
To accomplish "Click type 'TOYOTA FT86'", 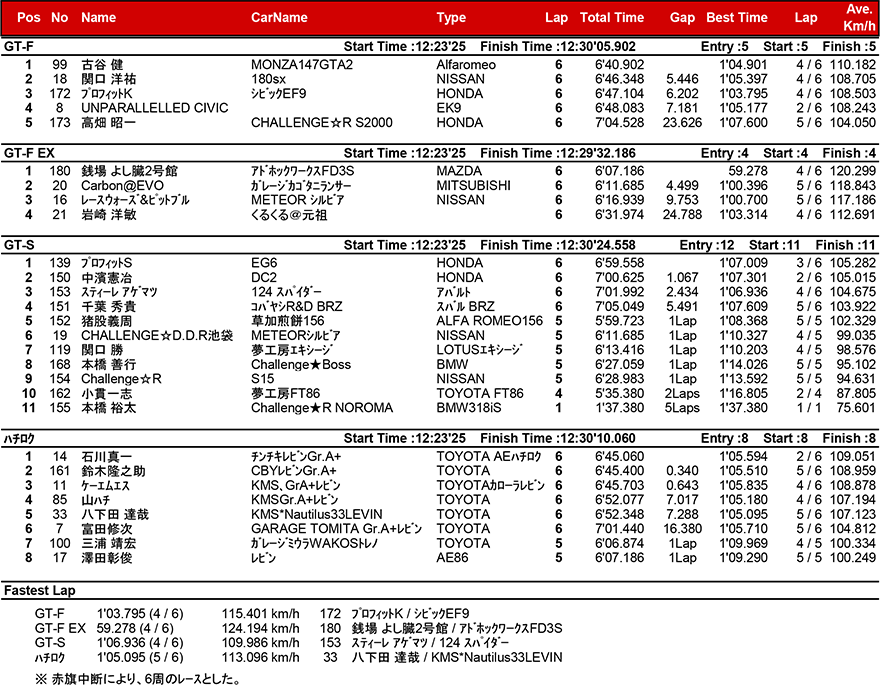I will point(480,393).
